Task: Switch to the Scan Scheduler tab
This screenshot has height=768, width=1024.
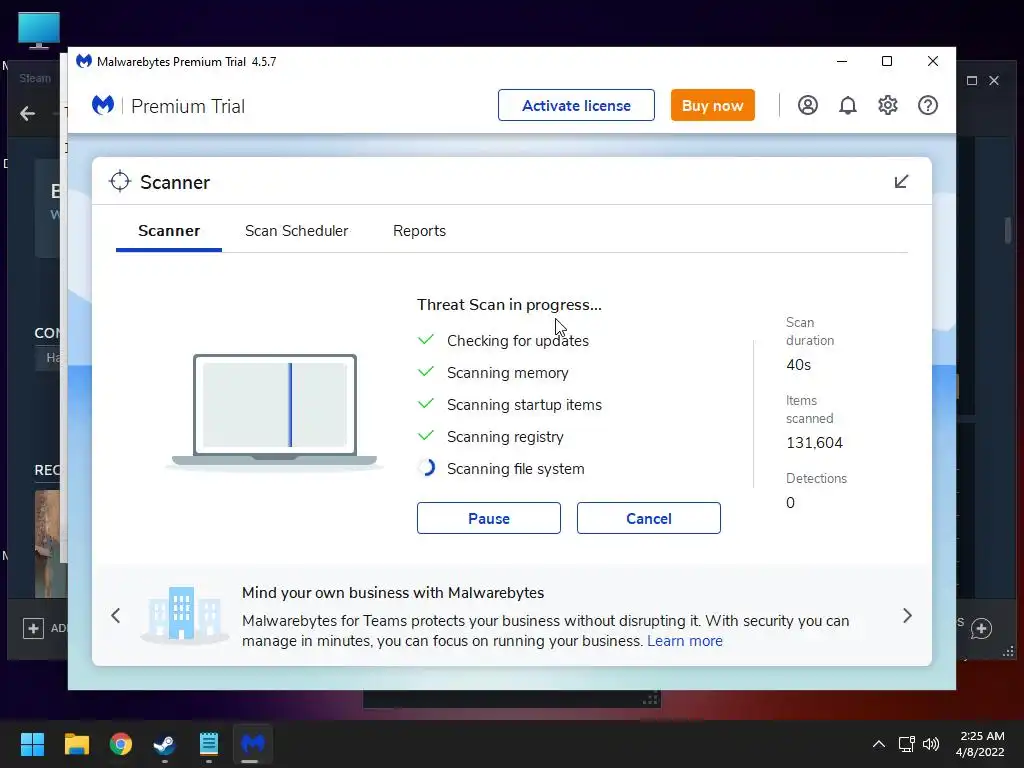Action: (296, 231)
